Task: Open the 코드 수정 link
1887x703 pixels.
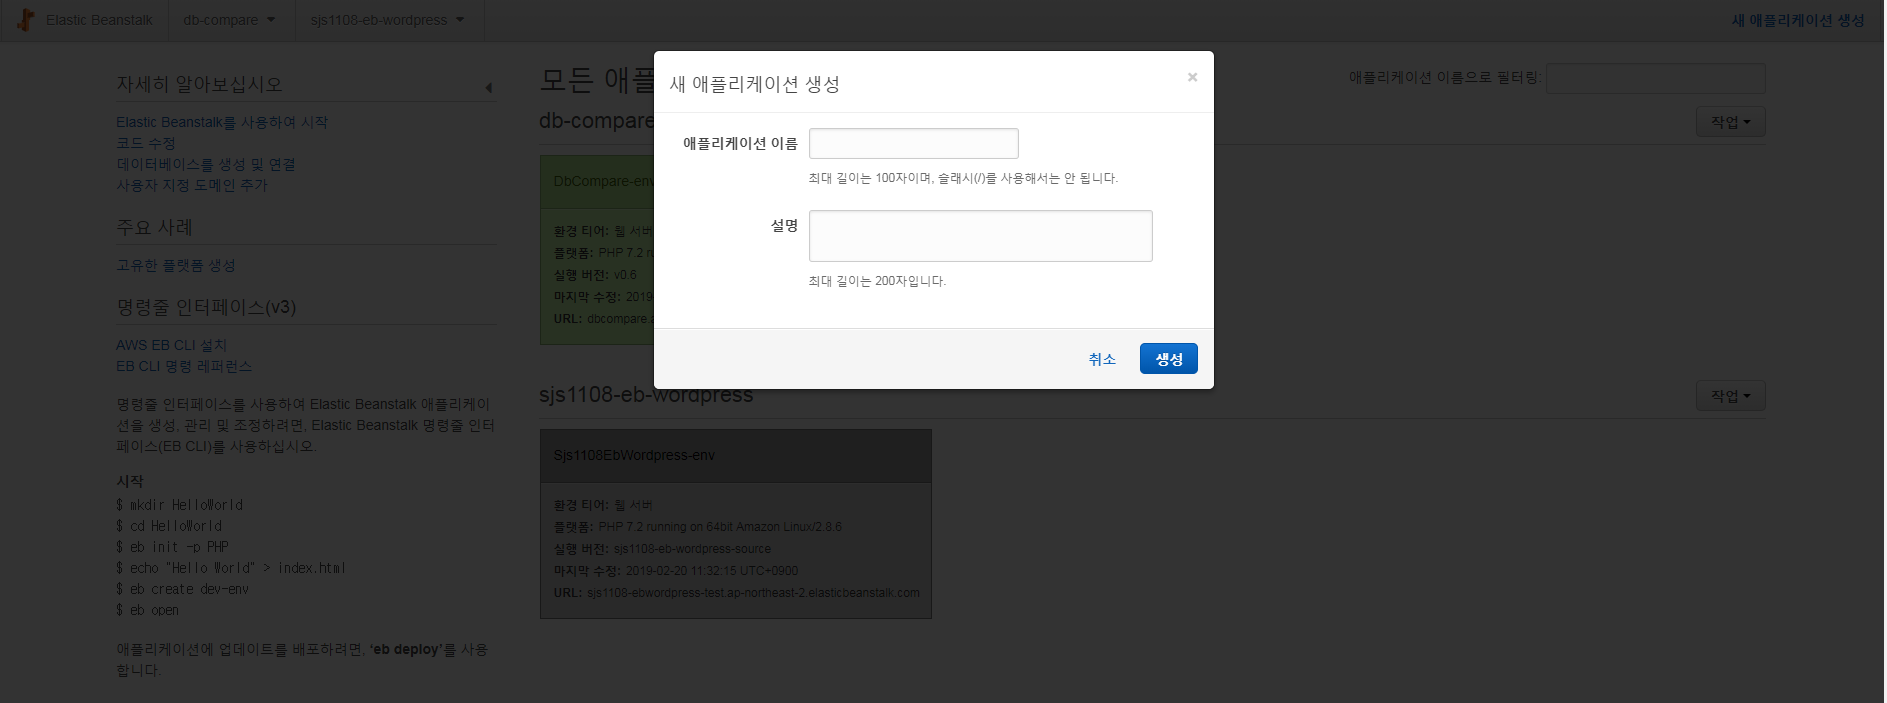Action: (x=146, y=143)
